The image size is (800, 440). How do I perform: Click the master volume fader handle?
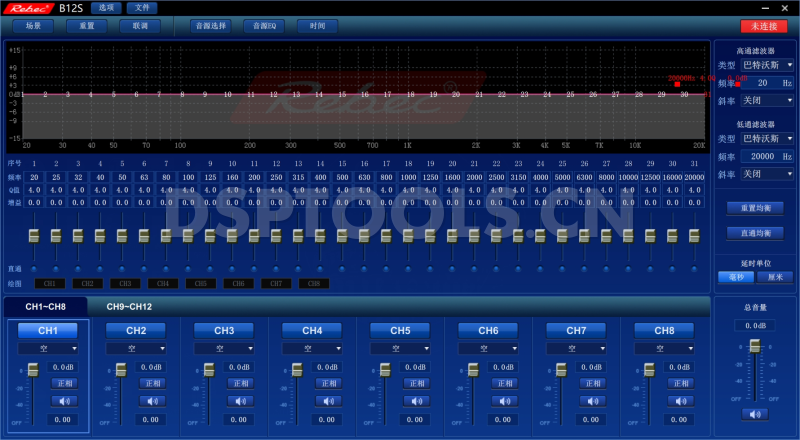coord(755,345)
